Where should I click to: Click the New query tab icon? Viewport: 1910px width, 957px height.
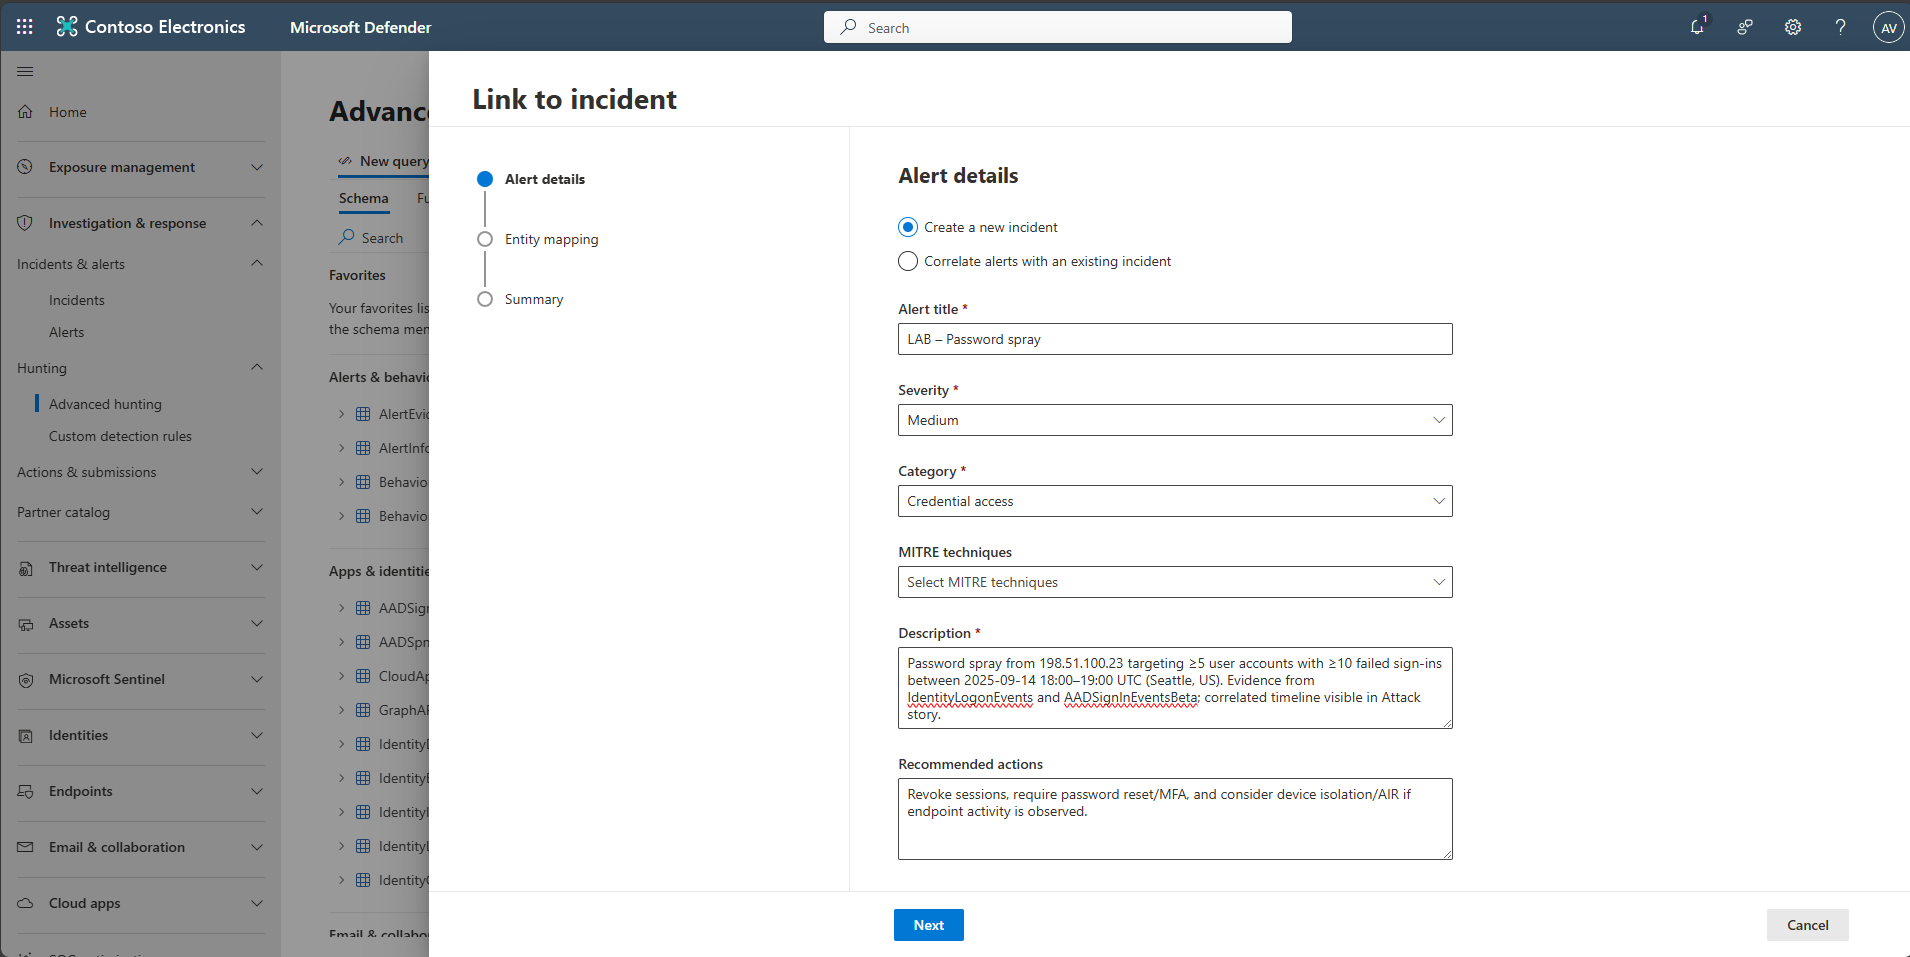pos(345,161)
